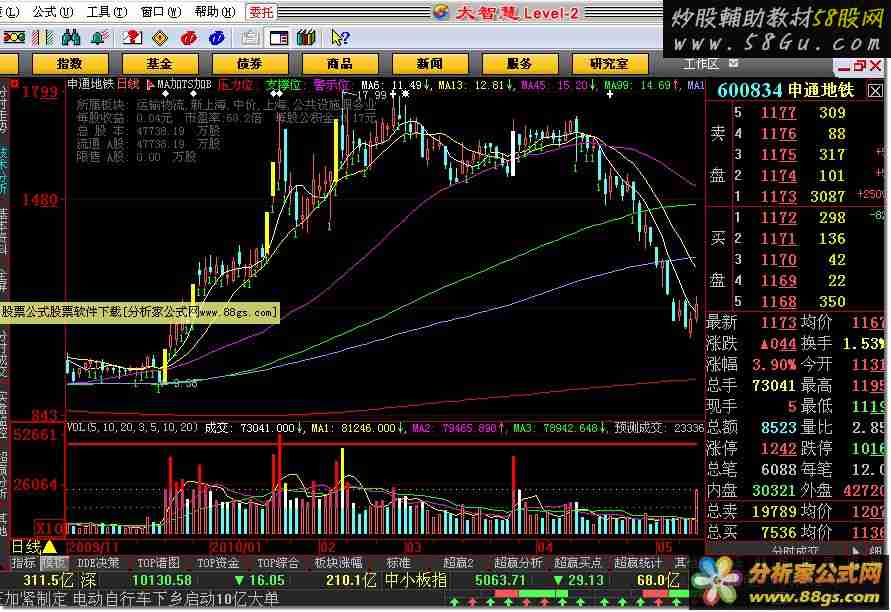This screenshot has width=891, height=612.
Task: Select the 新闻 category button
Action: click(430, 64)
